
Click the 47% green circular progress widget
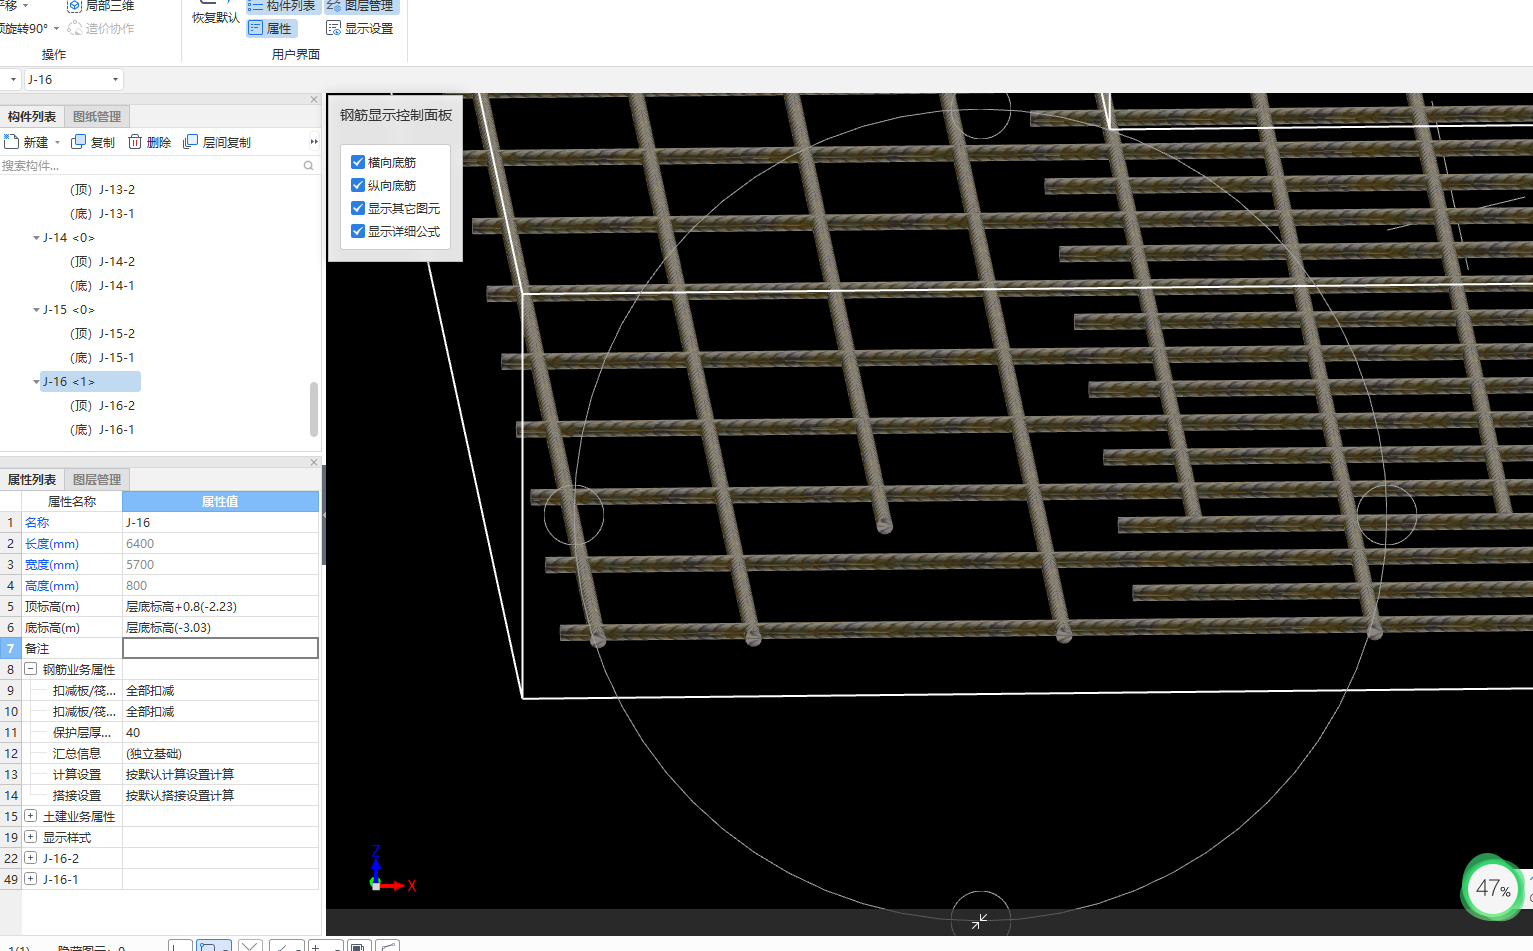coord(1492,888)
